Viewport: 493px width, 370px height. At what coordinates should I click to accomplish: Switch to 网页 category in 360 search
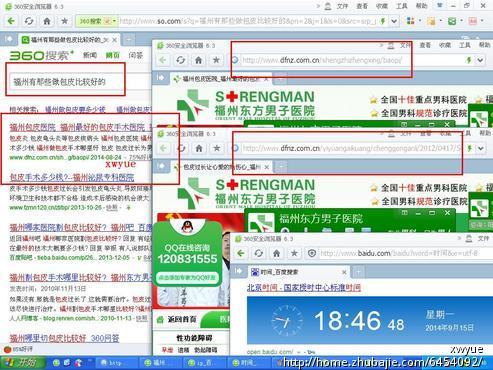point(113,55)
